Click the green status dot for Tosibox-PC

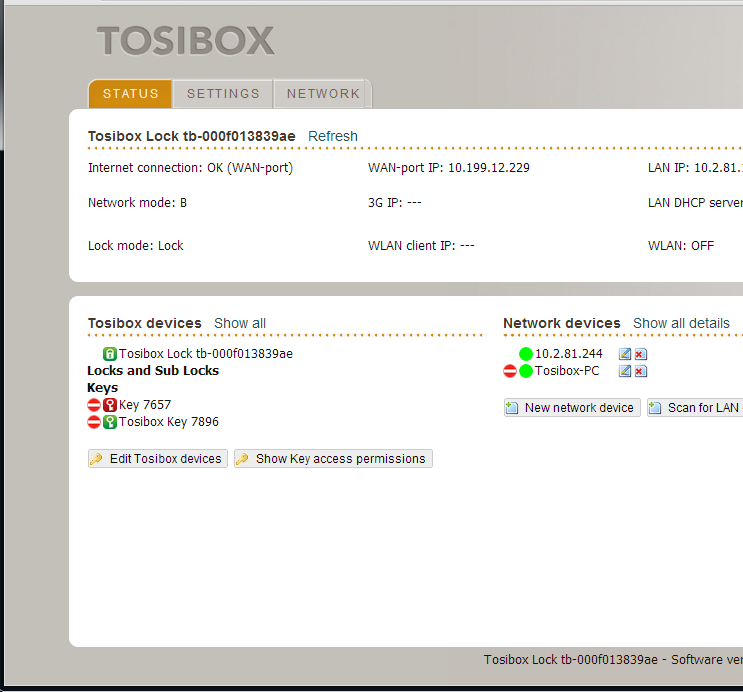pos(526,371)
